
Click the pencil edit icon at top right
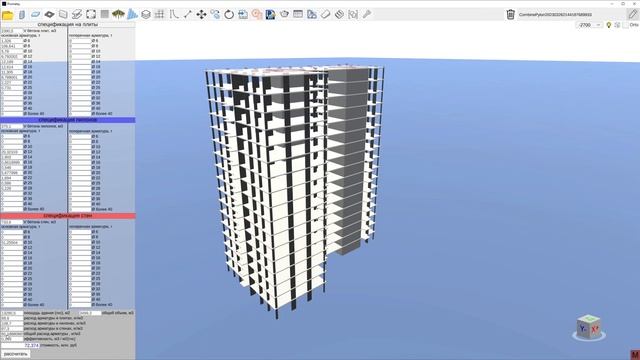coord(632,15)
